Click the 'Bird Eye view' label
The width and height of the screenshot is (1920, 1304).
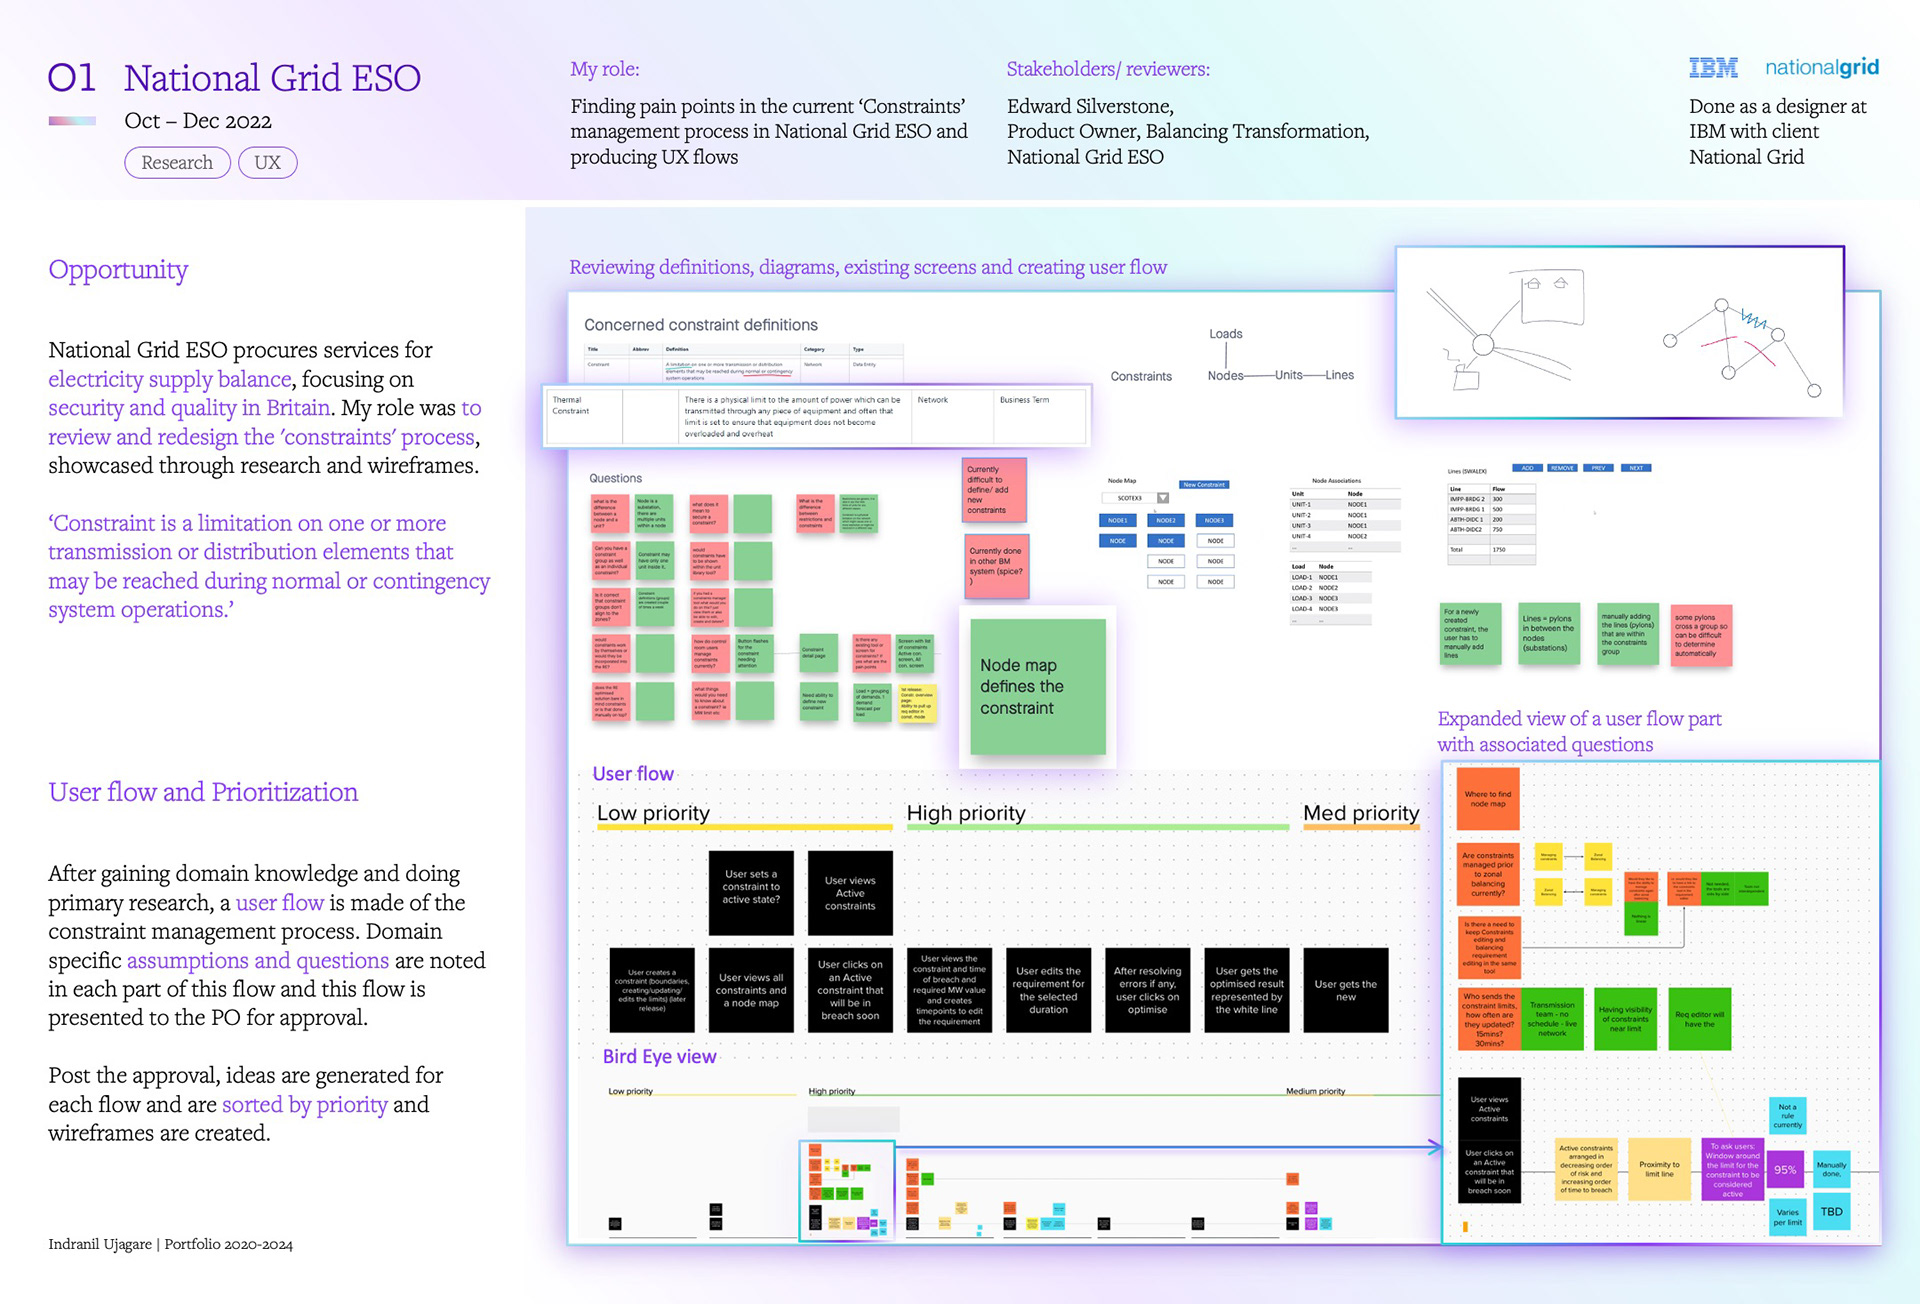[660, 1056]
